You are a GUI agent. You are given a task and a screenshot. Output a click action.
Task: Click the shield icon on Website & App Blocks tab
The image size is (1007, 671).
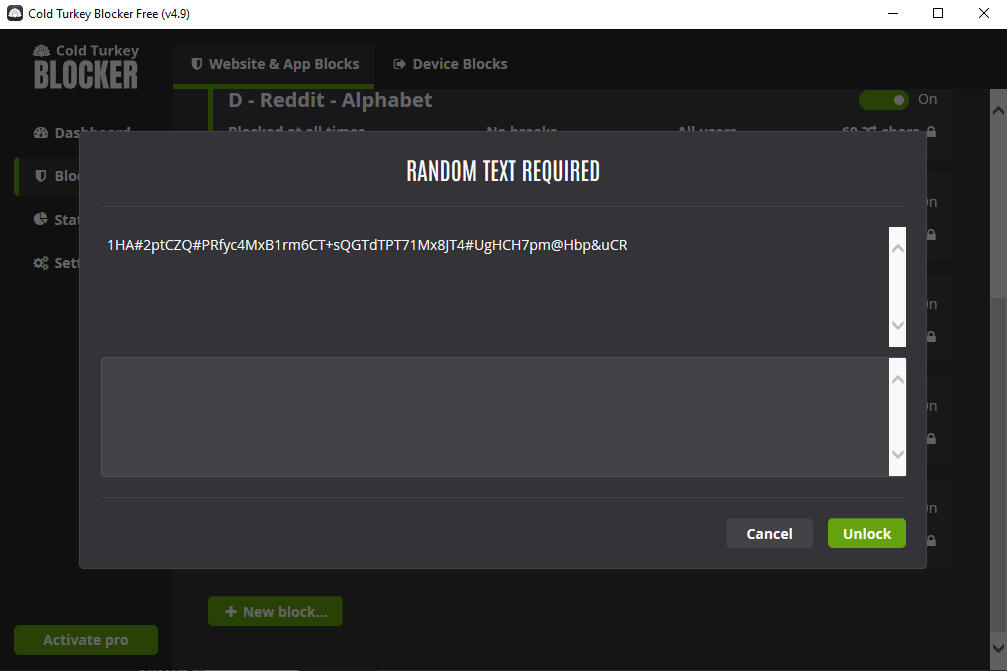click(x=197, y=64)
